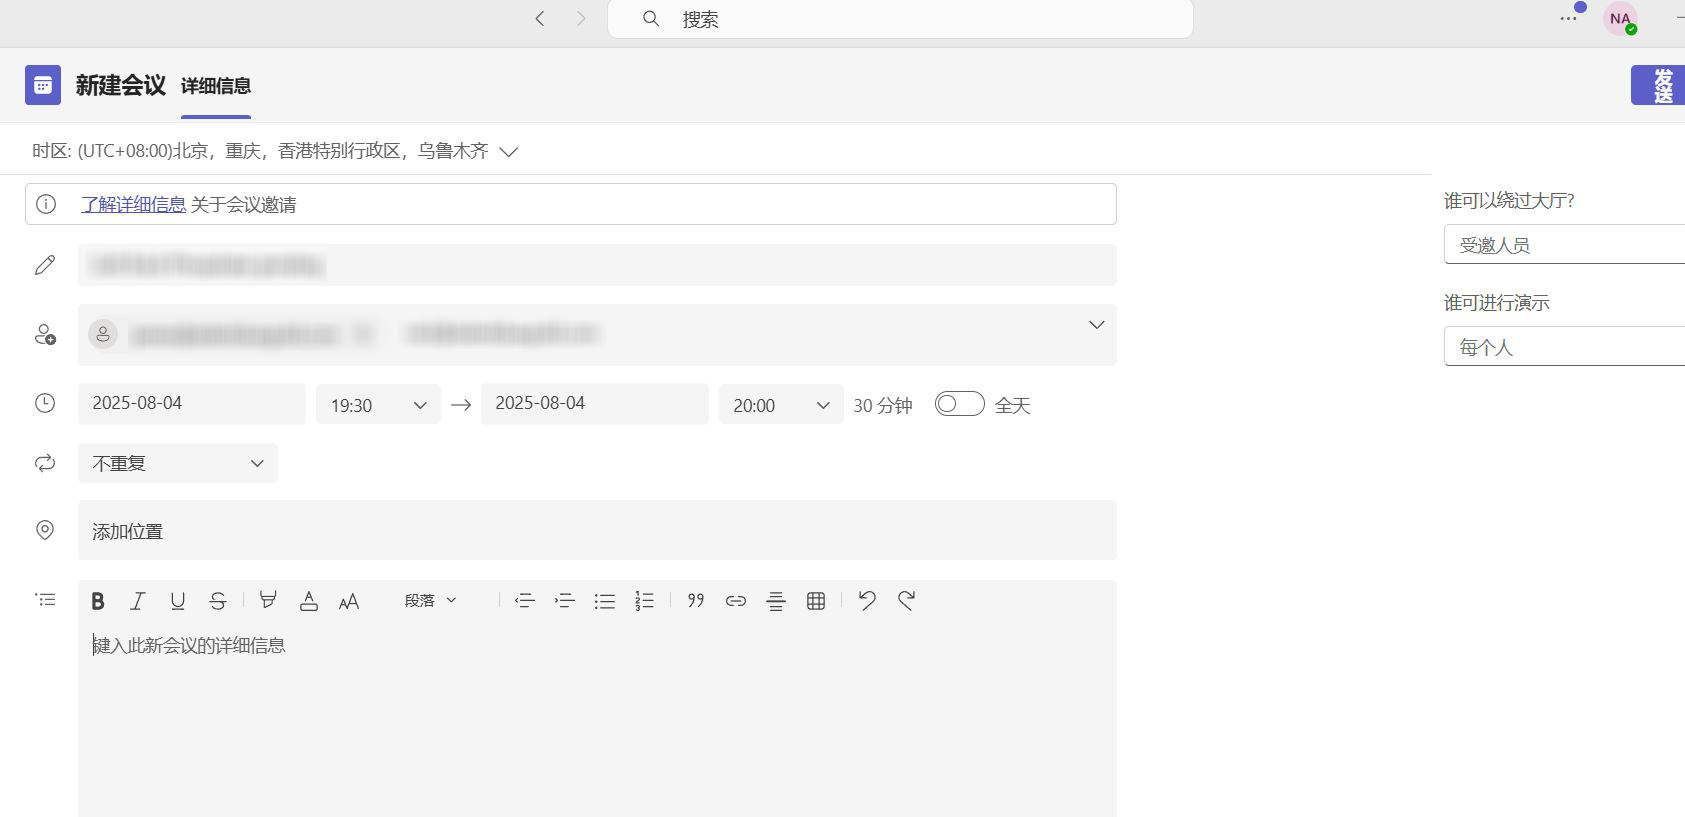Click the end date field
The image size is (1685, 817).
[595, 404]
